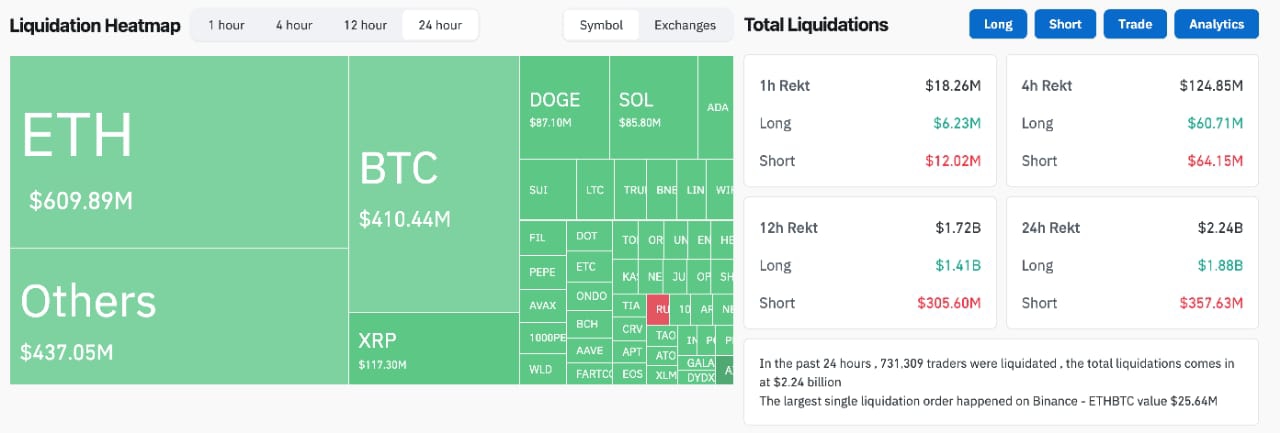Open the XRP liquidation tile
Screen dimensions: 1280x433
433,349
